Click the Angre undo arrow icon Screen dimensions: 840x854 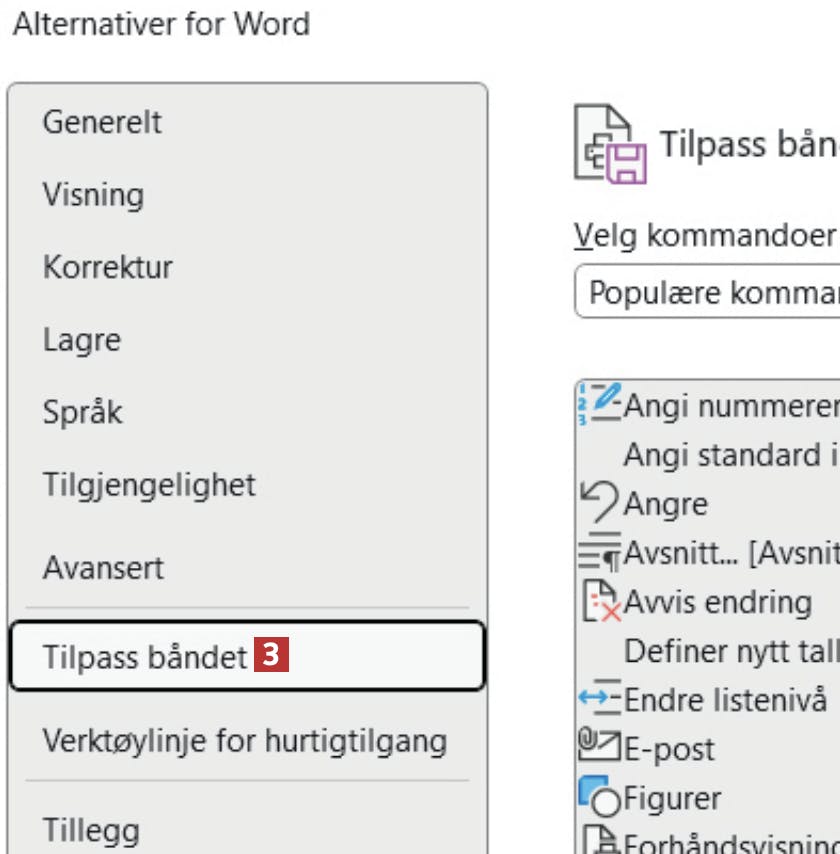(600, 503)
